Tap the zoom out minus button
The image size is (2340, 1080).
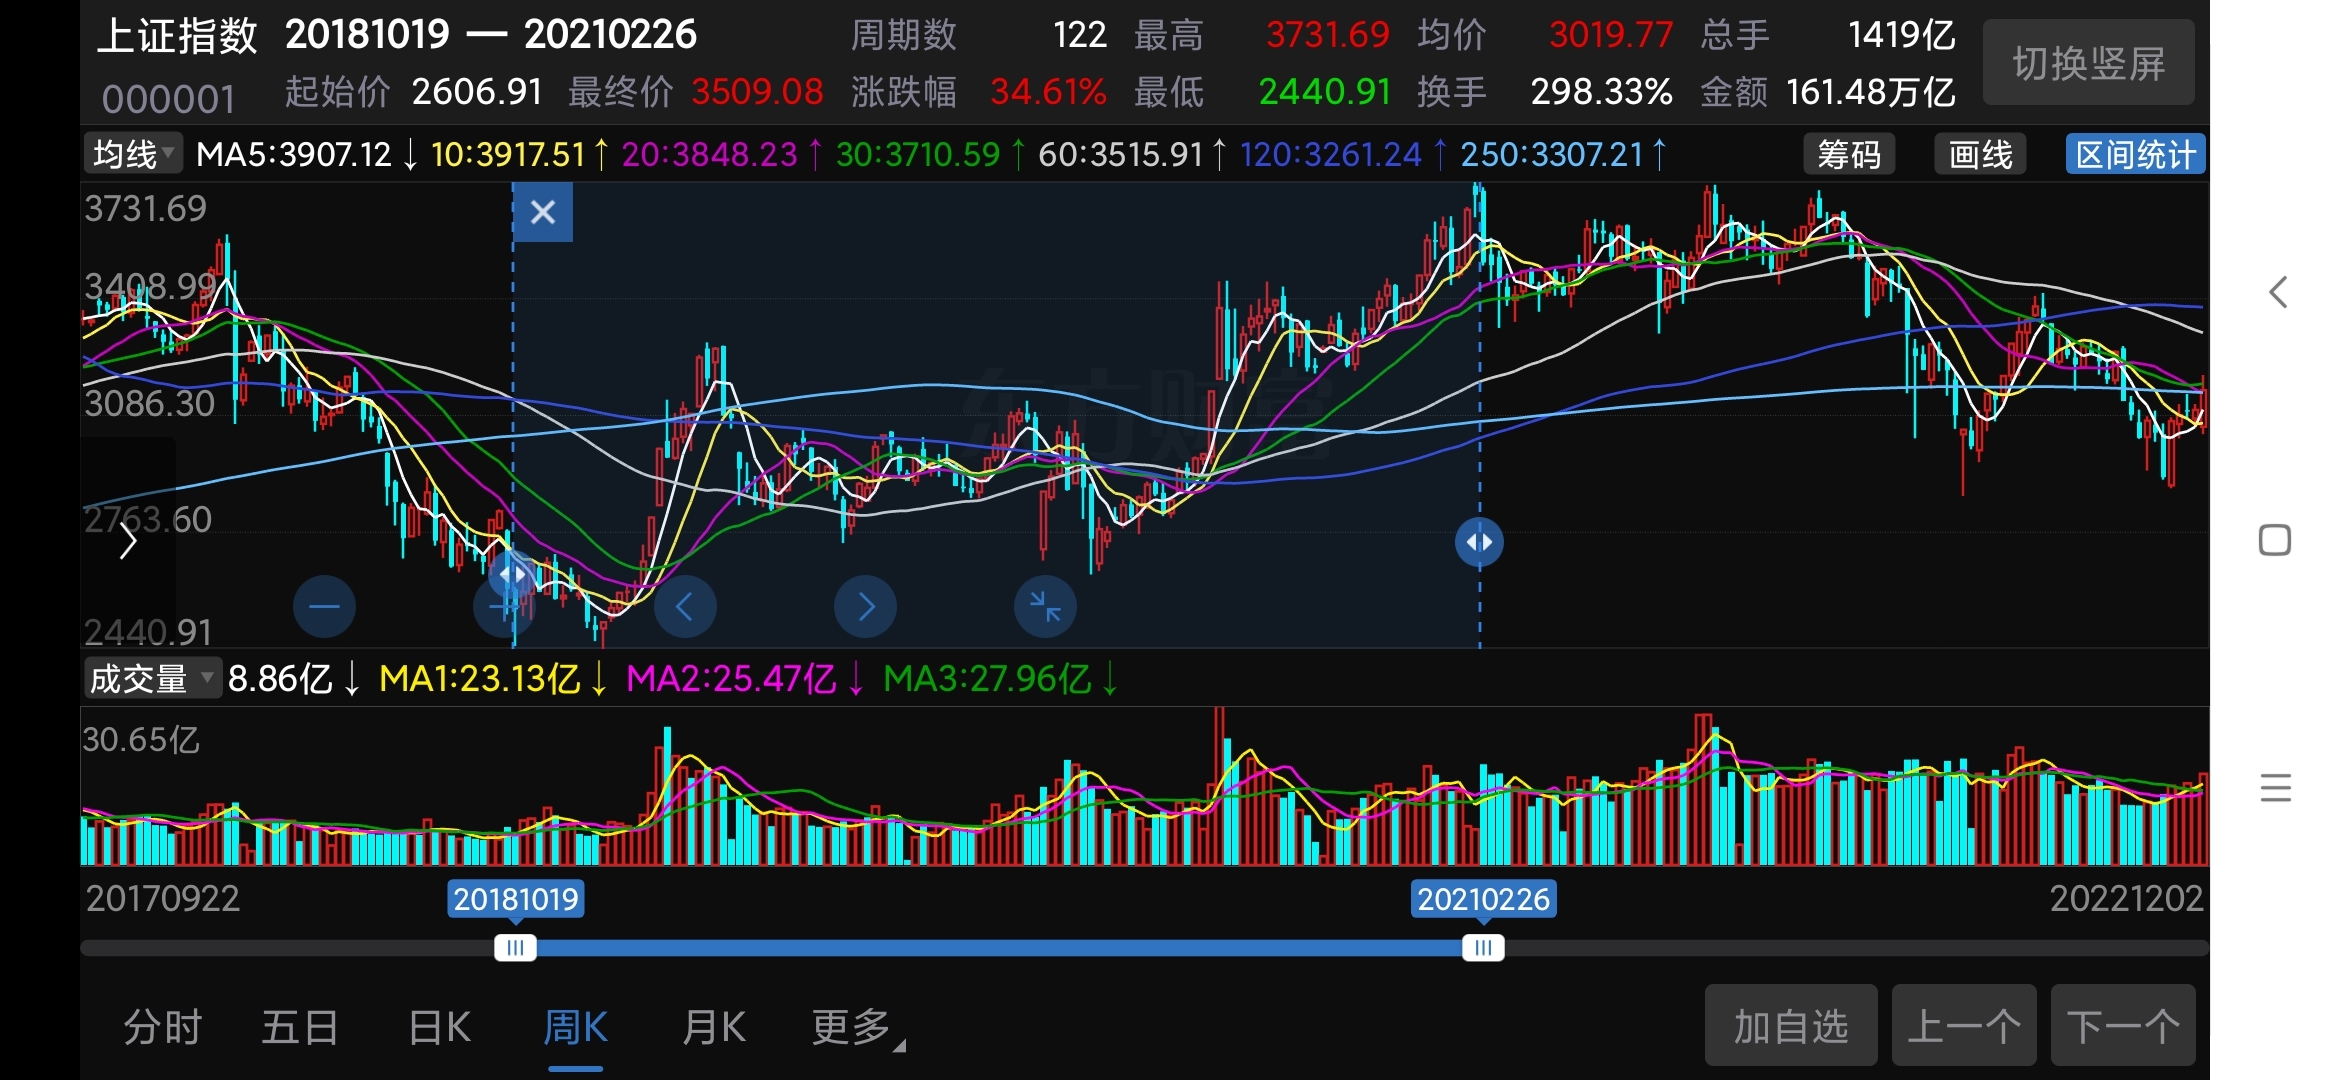pos(324,606)
